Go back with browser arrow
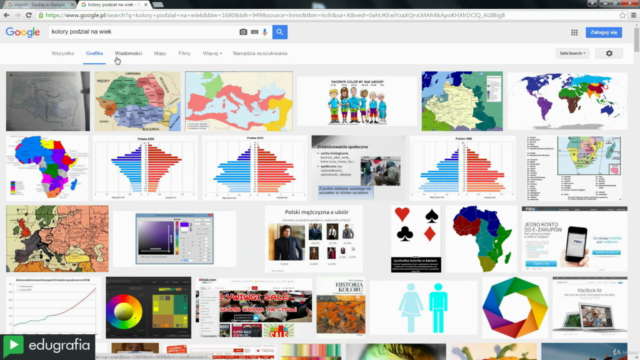This screenshot has width=640, height=360. pos(7,15)
